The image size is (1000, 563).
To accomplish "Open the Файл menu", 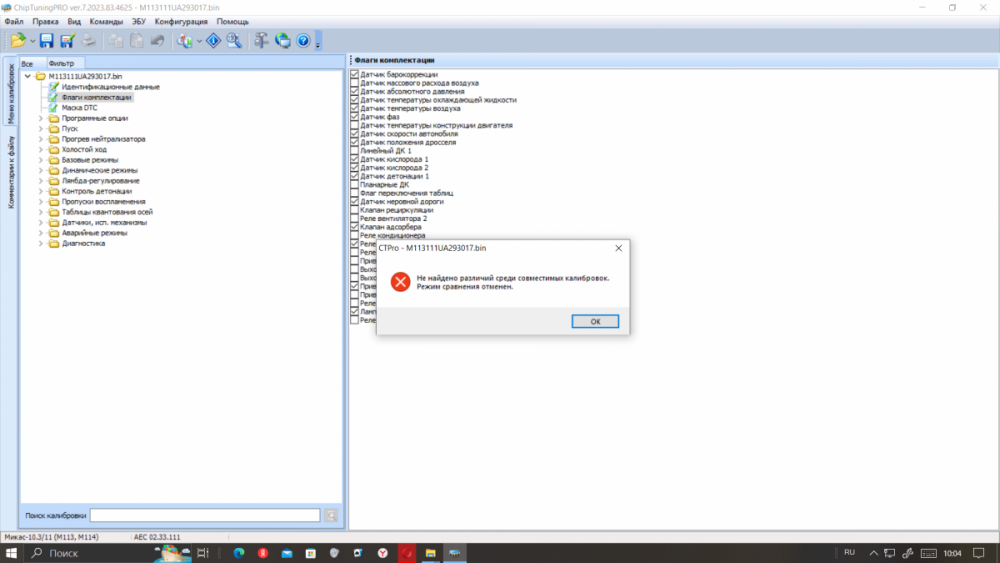I will tap(14, 22).
